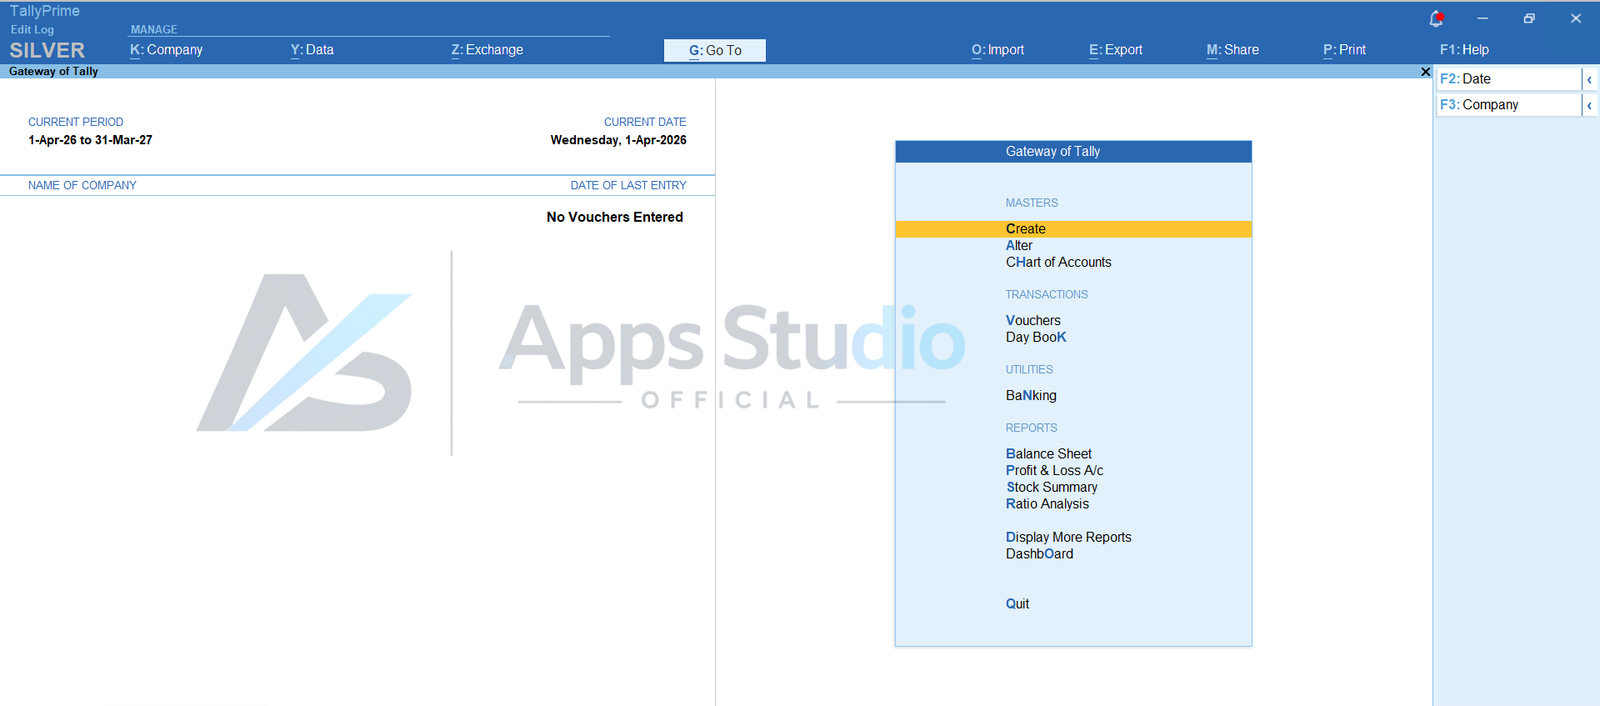Click the G: Go To button
The height and width of the screenshot is (706, 1600).
[x=715, y=50]
